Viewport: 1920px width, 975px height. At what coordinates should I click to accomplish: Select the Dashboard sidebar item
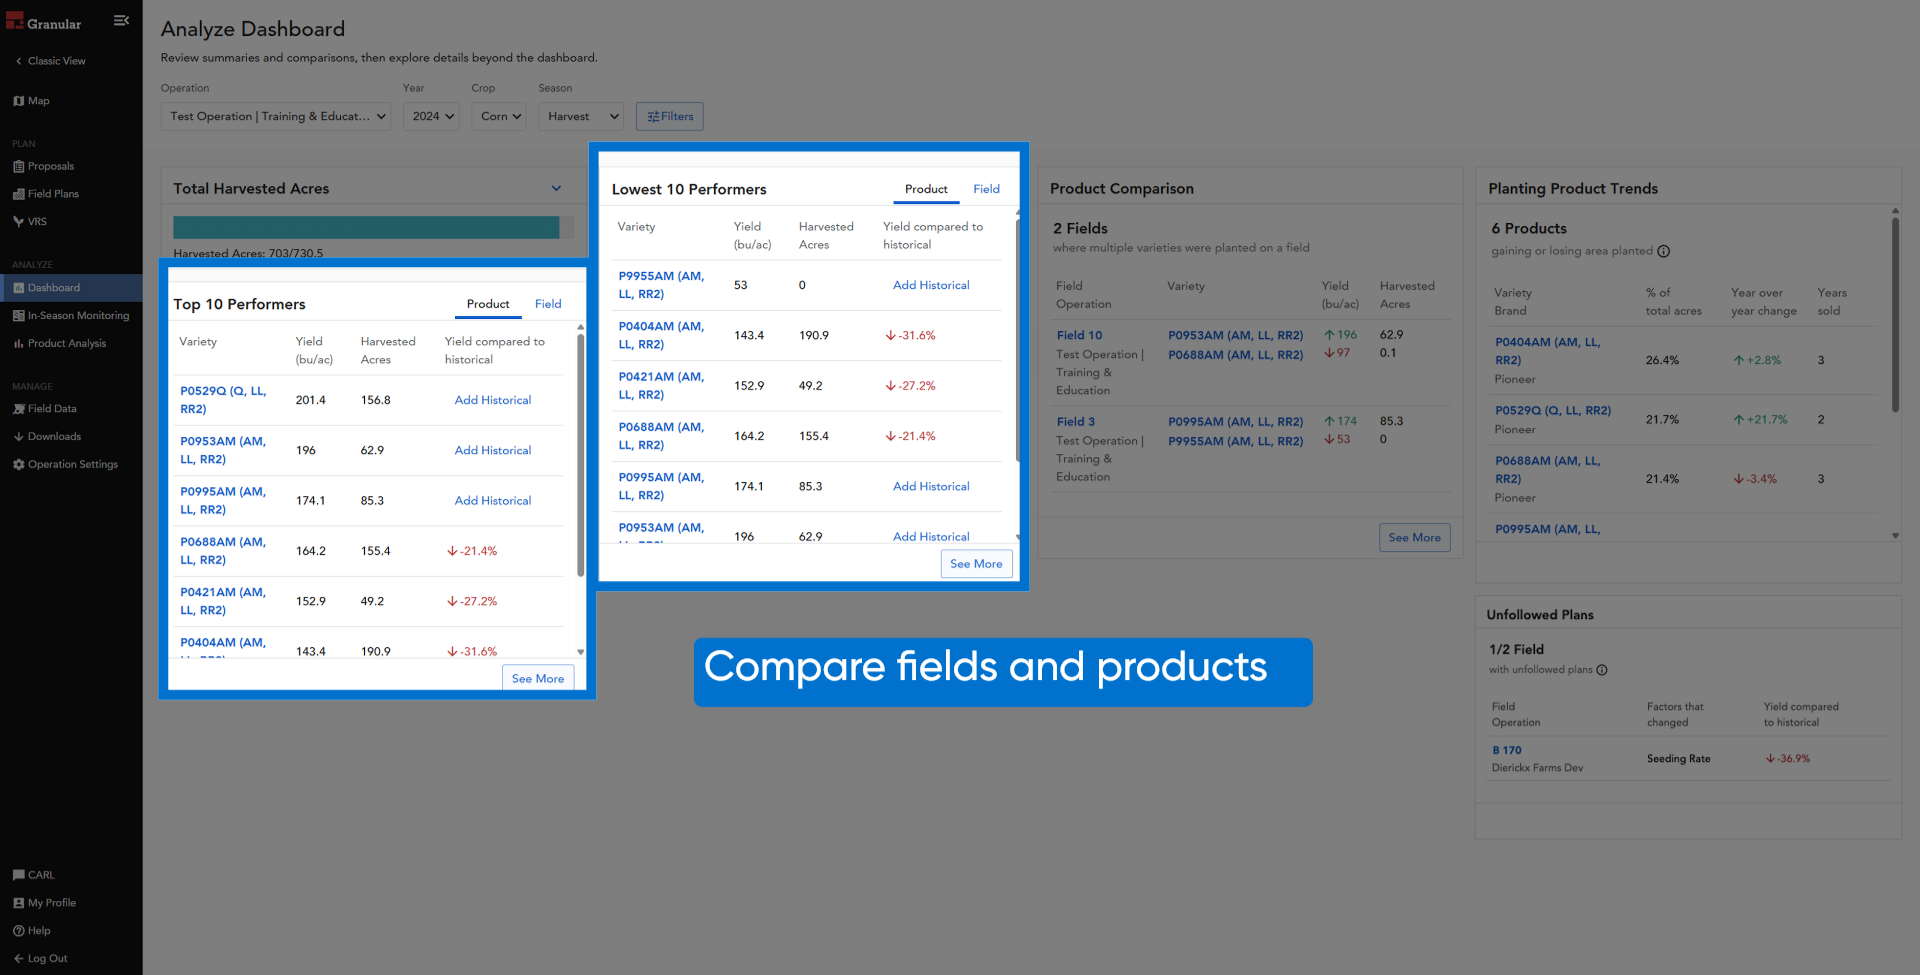pyautogui.click(x=71, y=288)
